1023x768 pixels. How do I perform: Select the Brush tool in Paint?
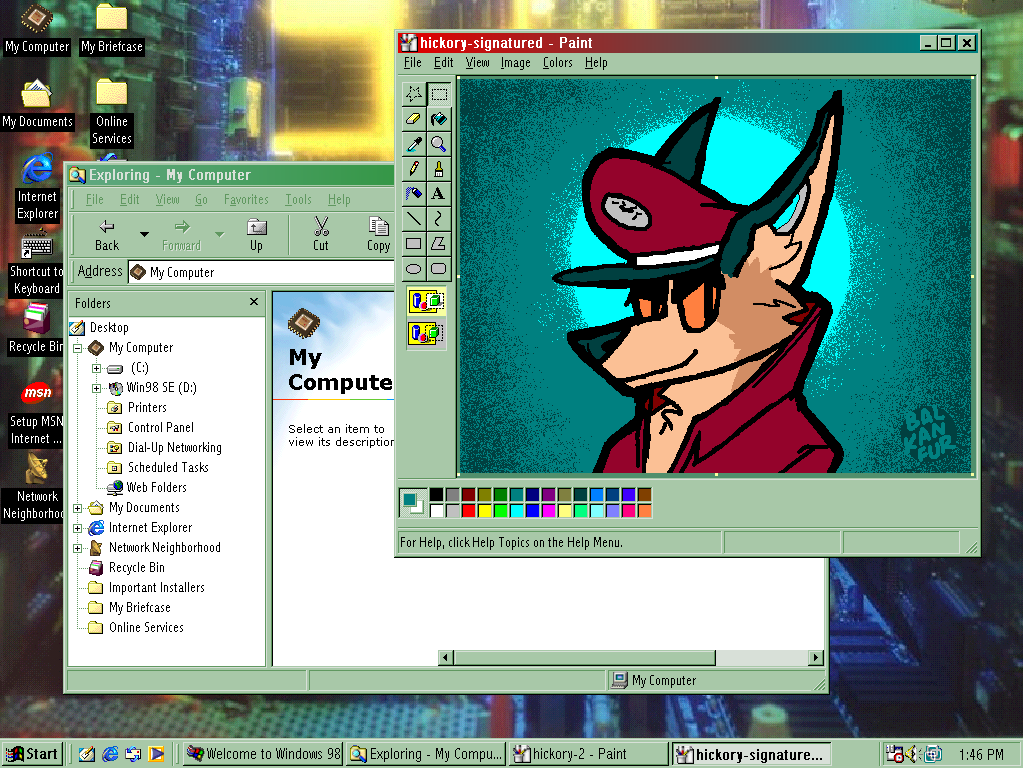click(x=438, y=169)
